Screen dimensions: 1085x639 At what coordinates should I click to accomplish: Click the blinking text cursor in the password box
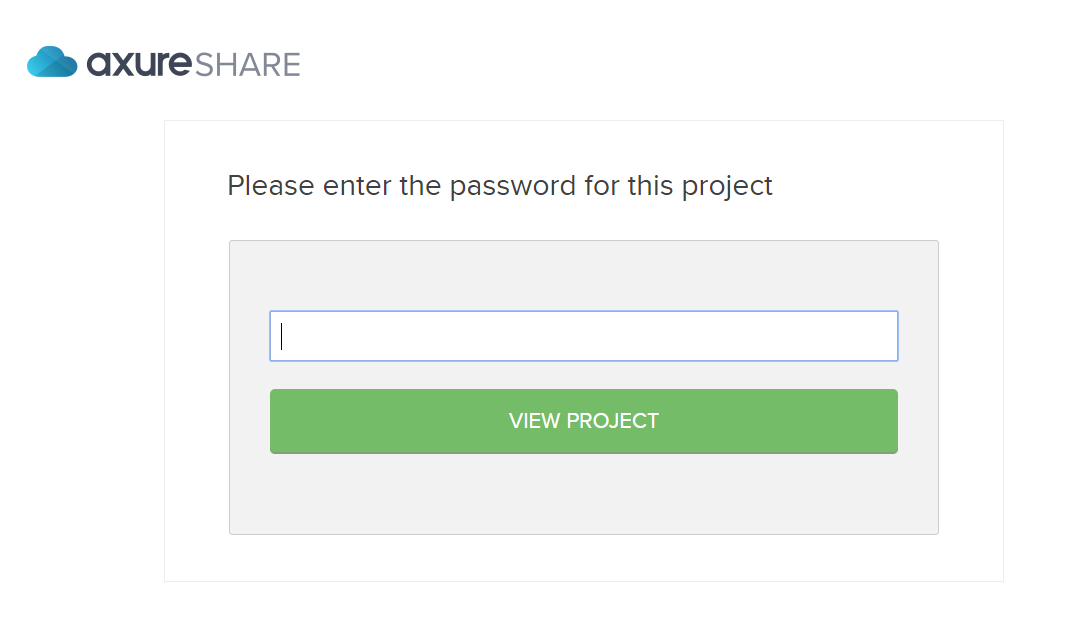282,336
